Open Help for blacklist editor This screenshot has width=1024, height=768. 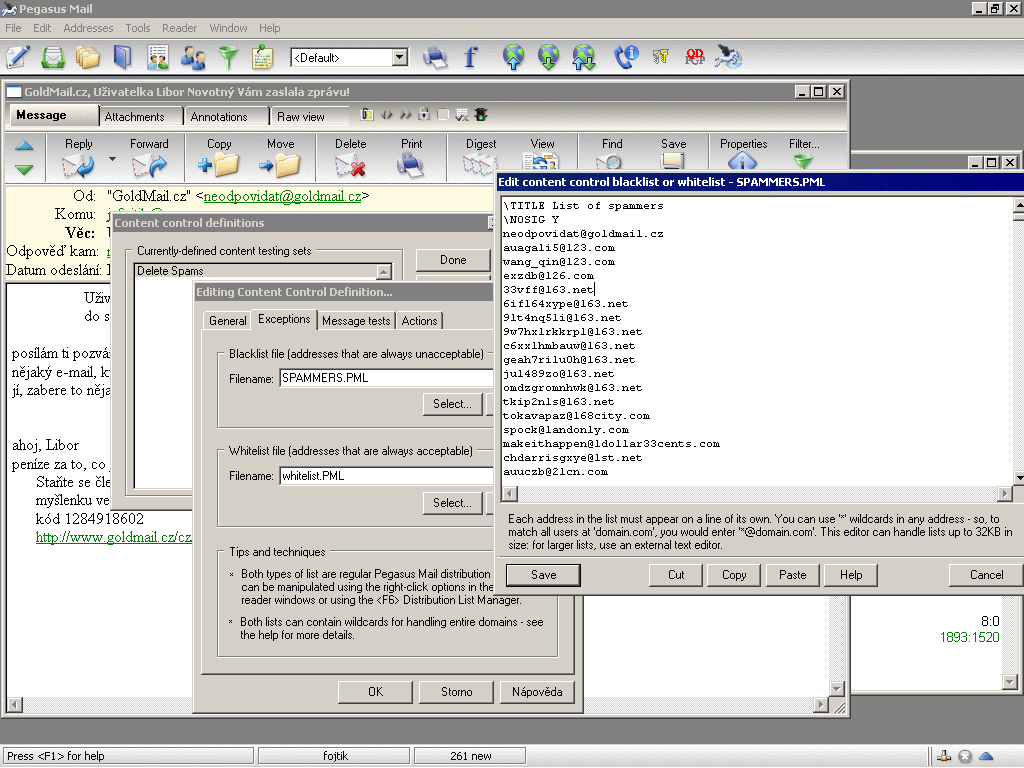851,575
